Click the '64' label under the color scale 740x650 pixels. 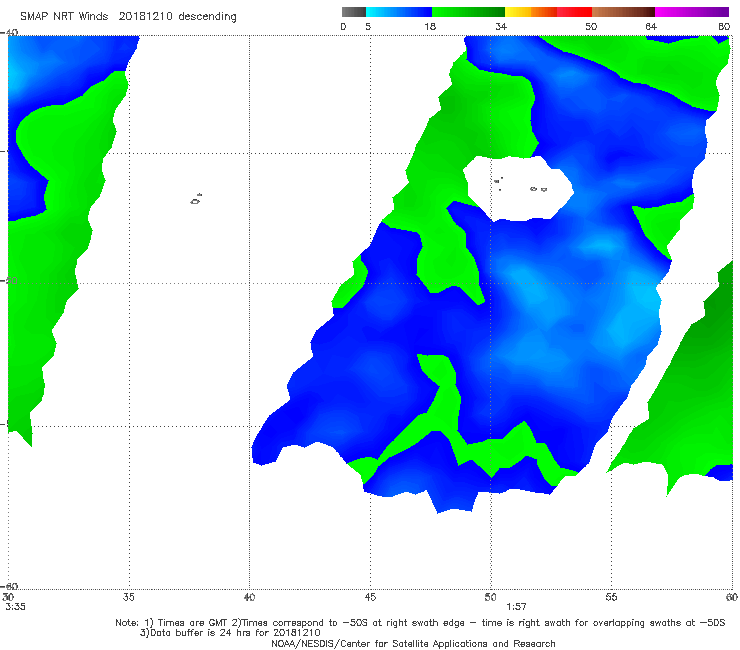click(651, 26)
